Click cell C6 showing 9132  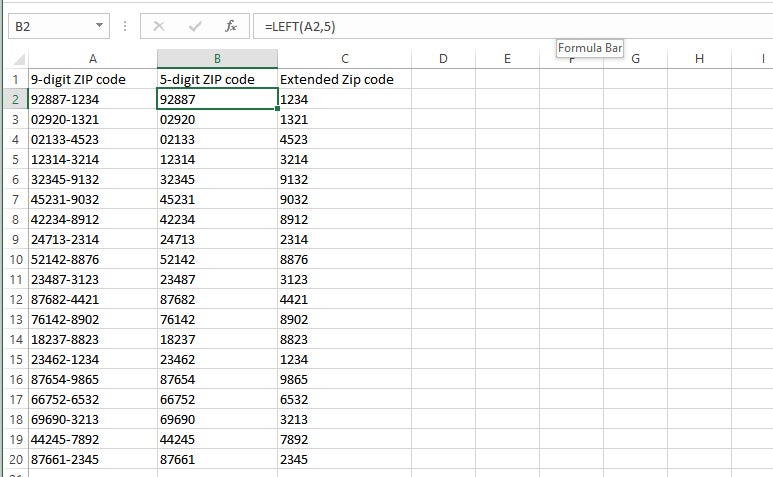coord(345,179)
